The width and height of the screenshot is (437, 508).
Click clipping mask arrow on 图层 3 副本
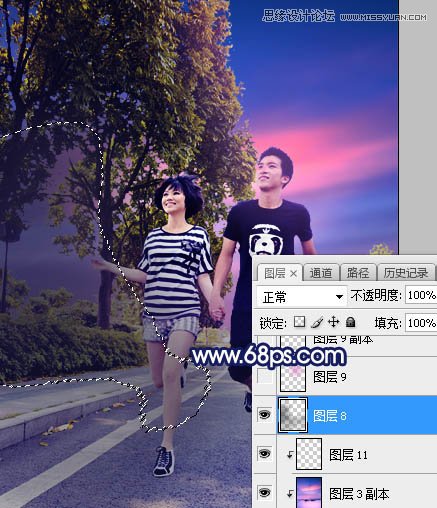290,493
